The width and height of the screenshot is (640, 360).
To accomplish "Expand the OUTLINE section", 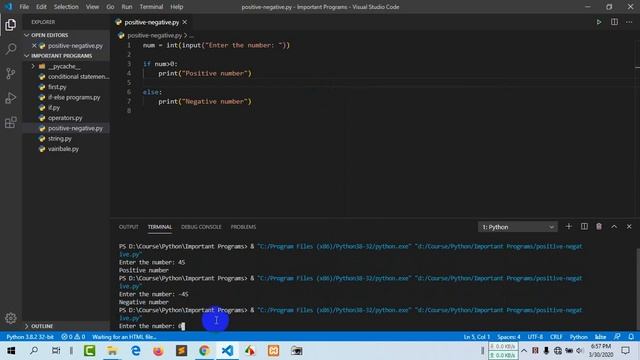I will tap(66, 326).
